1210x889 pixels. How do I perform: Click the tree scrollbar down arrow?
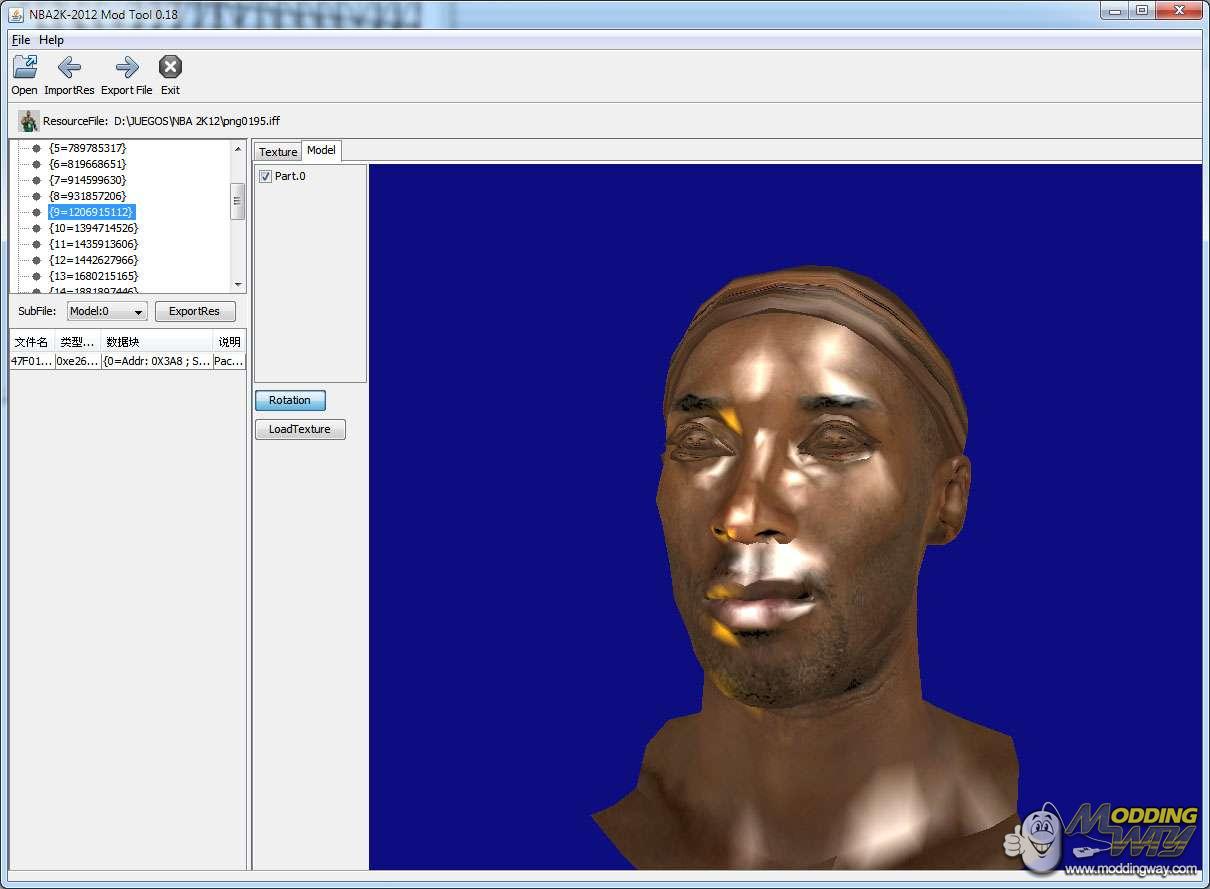pos(237,284)
